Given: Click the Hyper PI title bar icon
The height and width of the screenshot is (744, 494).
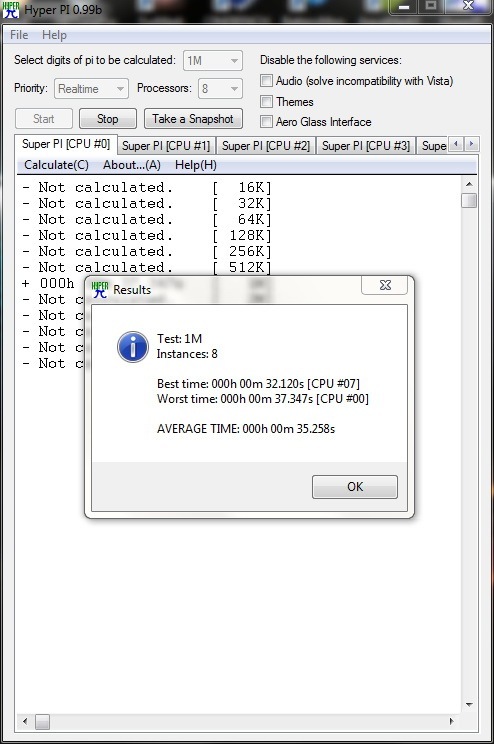Looking at the screenshot, I should click(10, 10).
